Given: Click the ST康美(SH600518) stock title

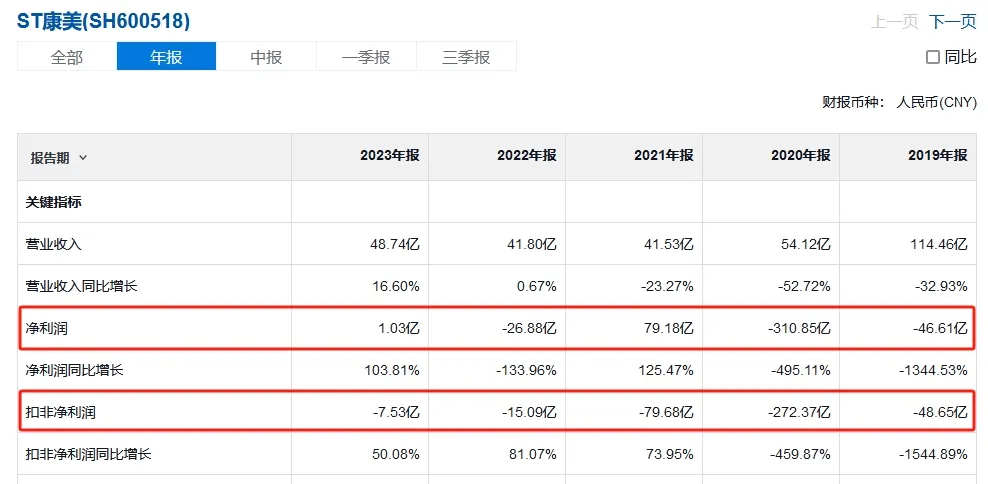Looking at the screenshot, I should (104, 20).
